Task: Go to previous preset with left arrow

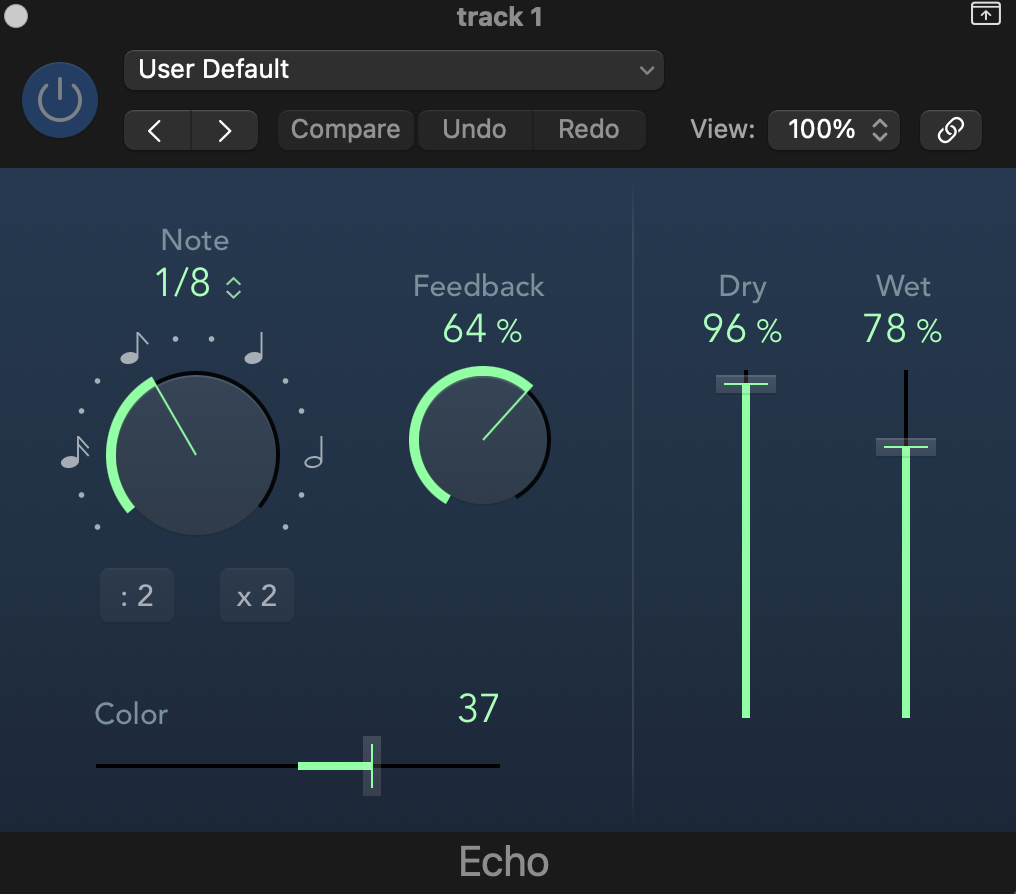Action: tap(157, 130)
